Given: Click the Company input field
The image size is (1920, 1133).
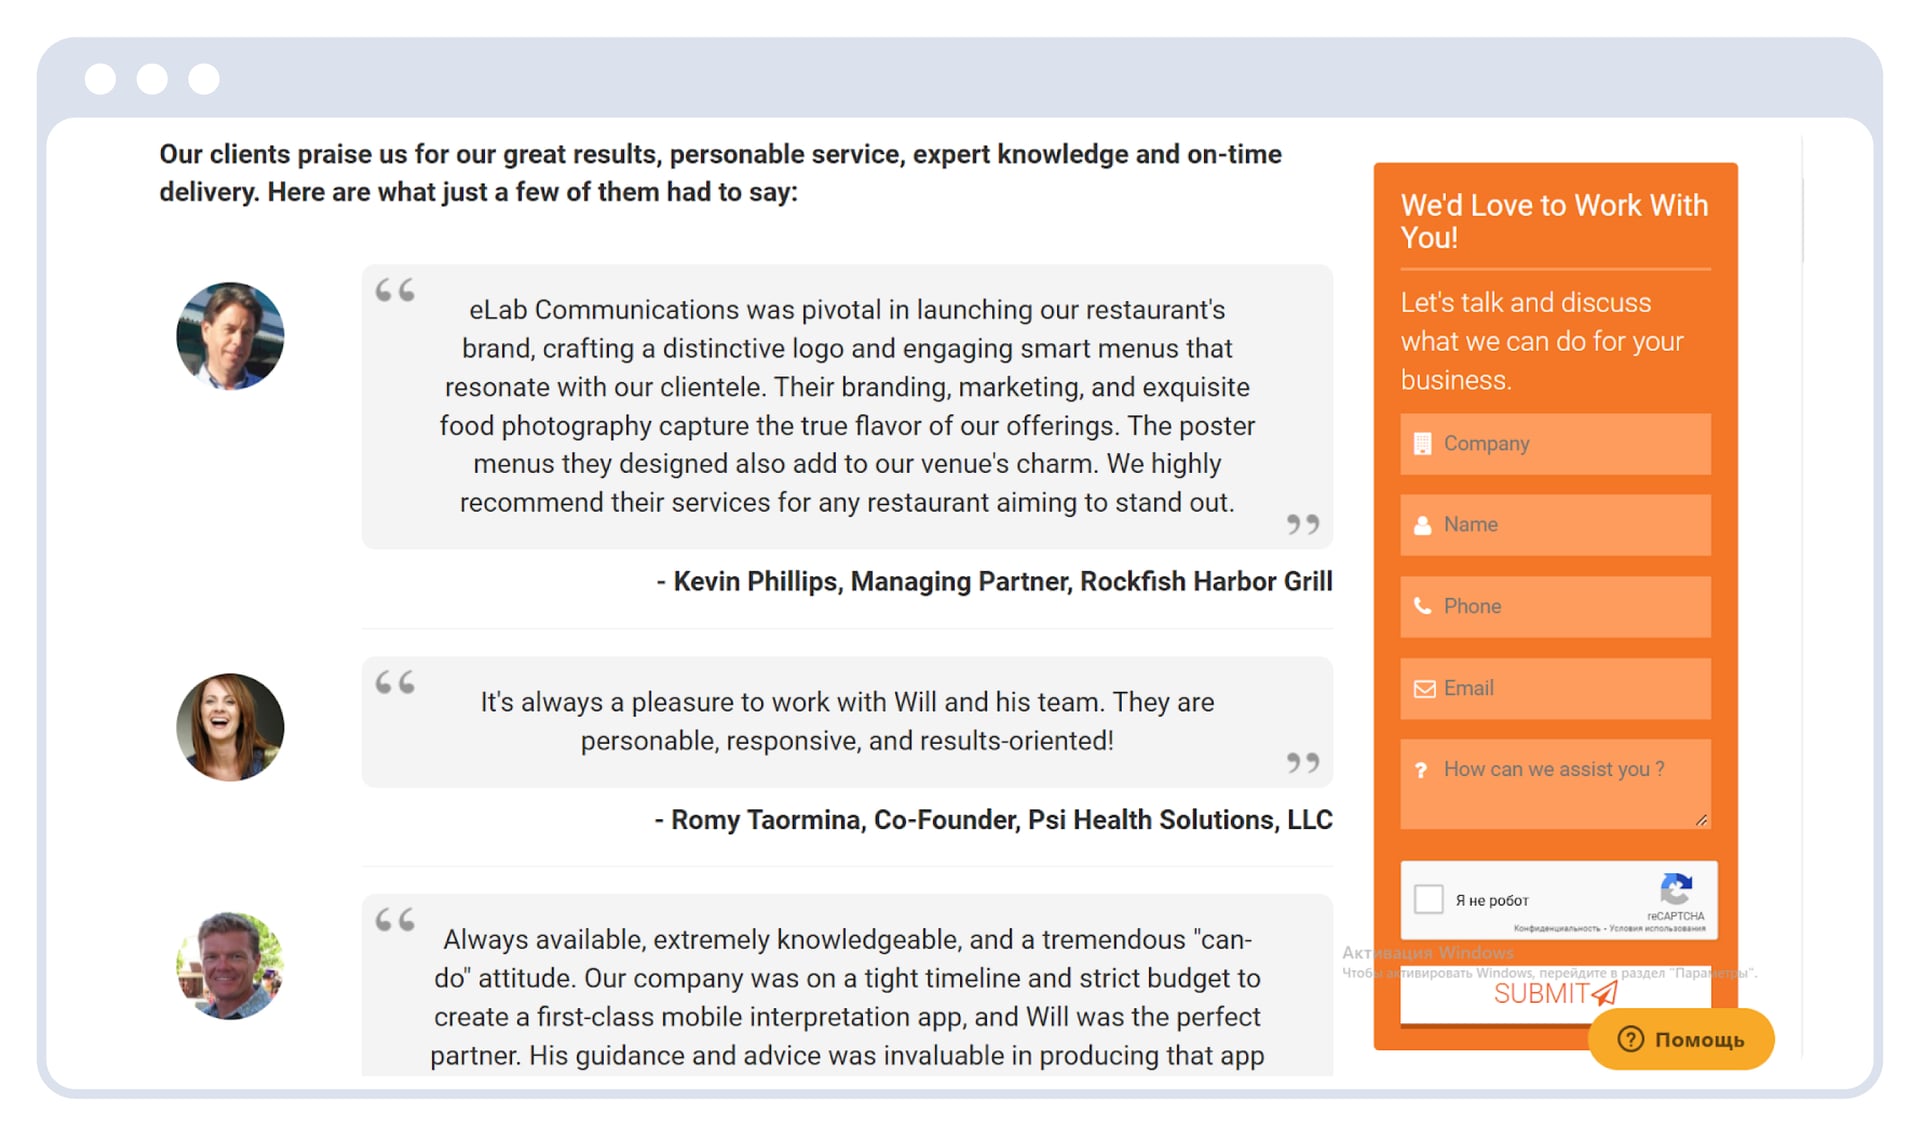Looking at the screenshot, I should pyautogui.click(x=1555, y=444).
